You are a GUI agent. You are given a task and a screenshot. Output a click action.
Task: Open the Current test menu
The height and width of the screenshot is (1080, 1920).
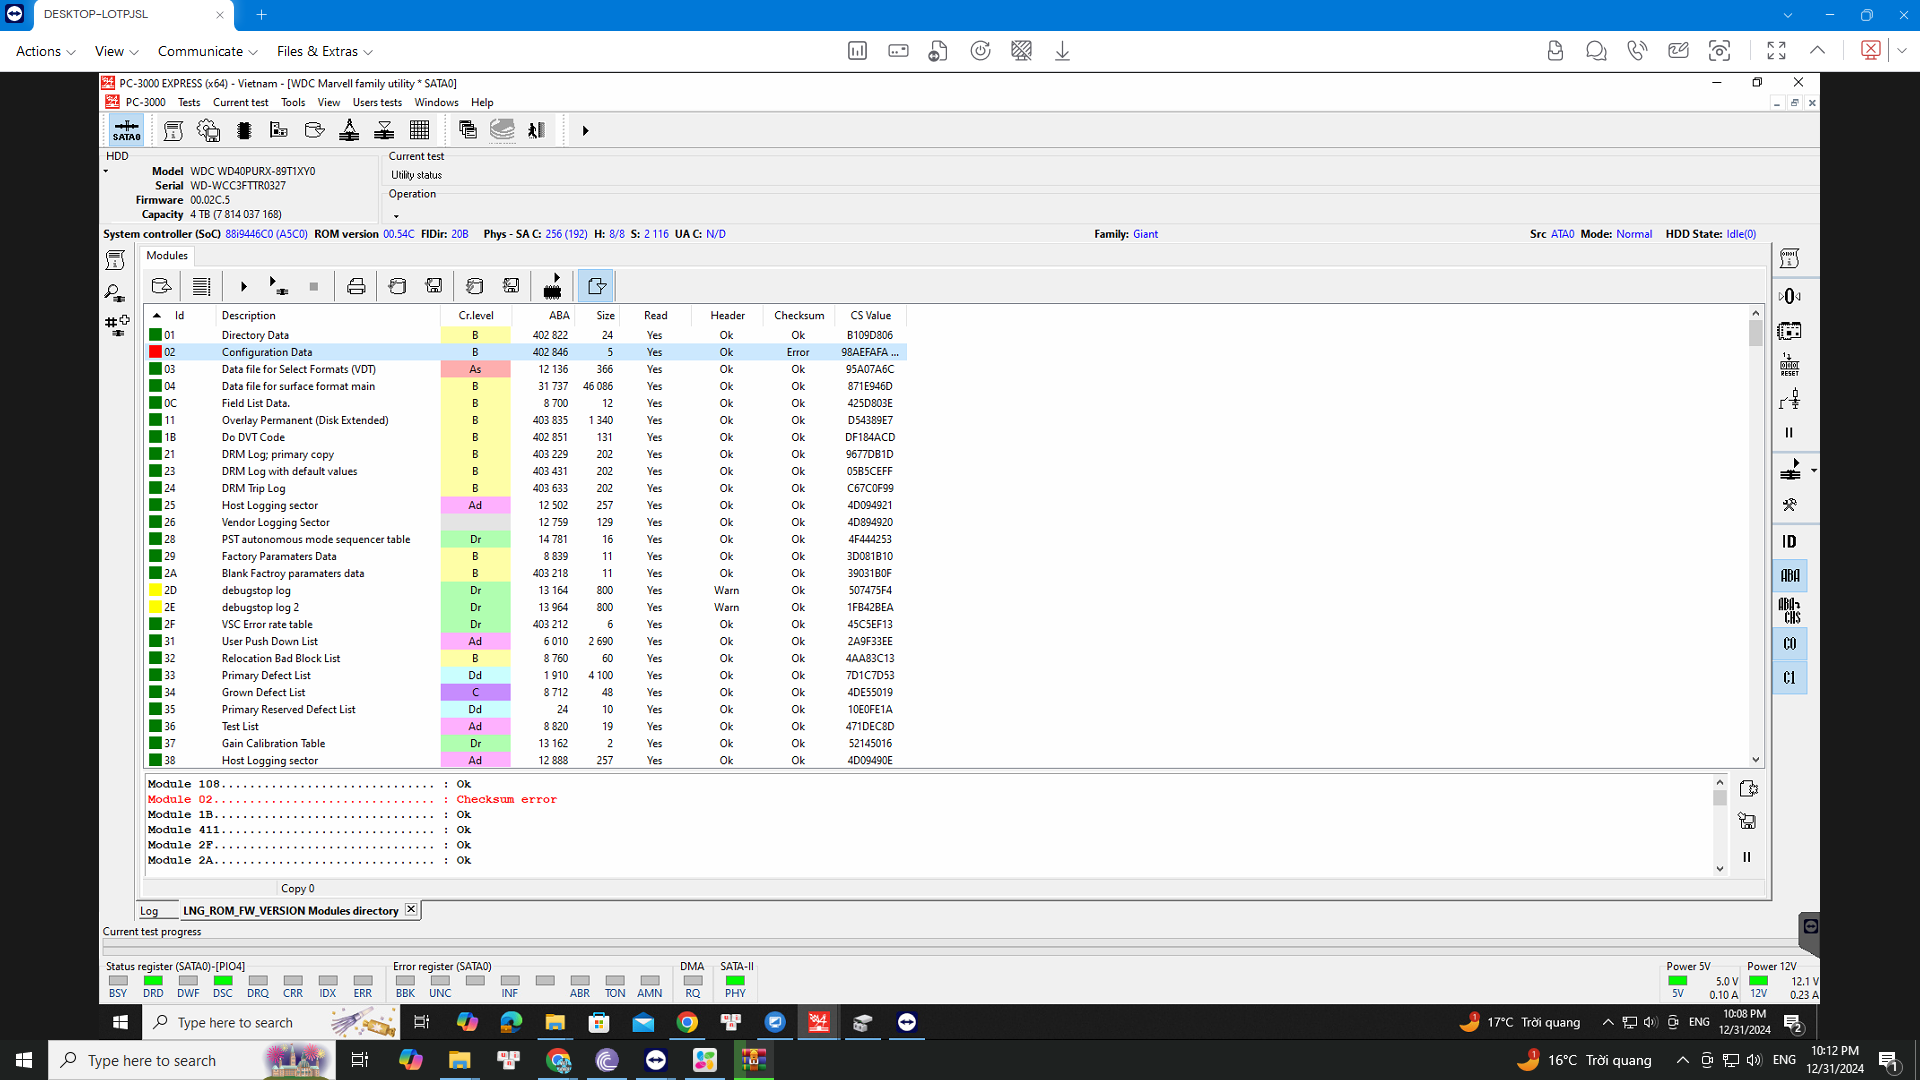point(240,102)
